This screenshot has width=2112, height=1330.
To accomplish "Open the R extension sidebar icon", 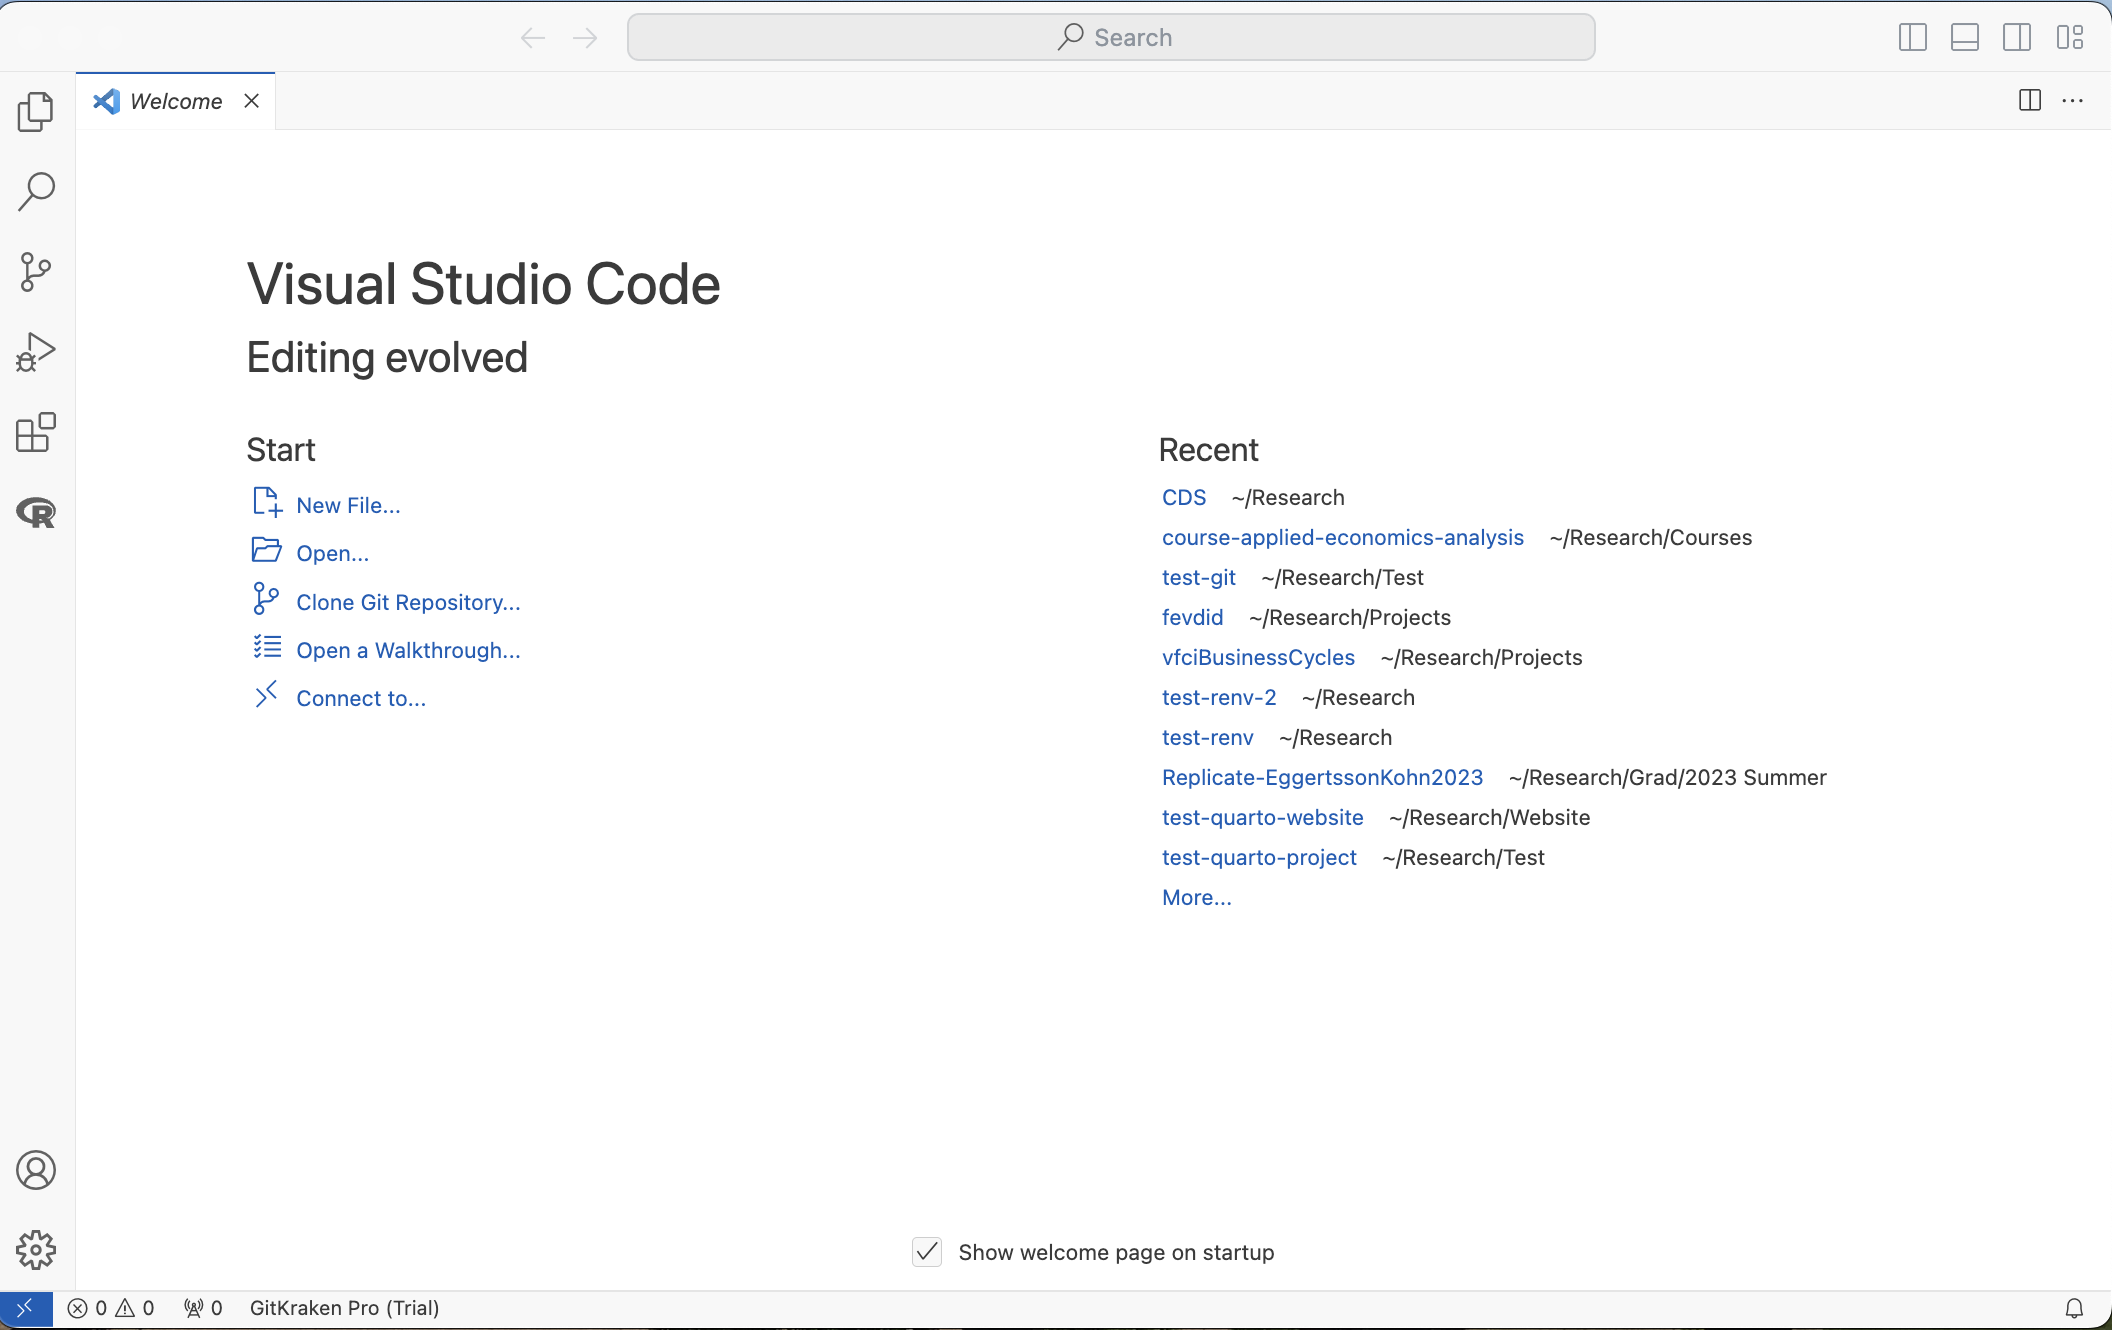I will click(36, 513).
